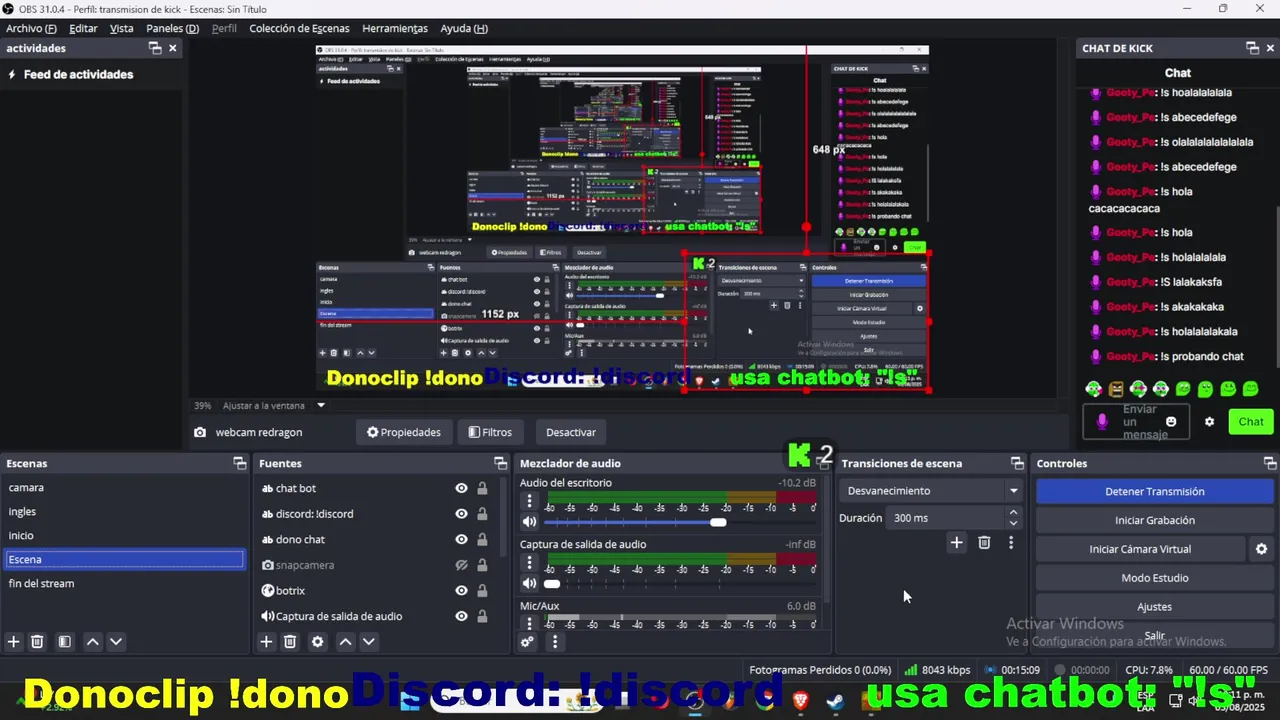Open Steam from taskbar
This screenshot has width=1280, height=720.
[834, 701]
